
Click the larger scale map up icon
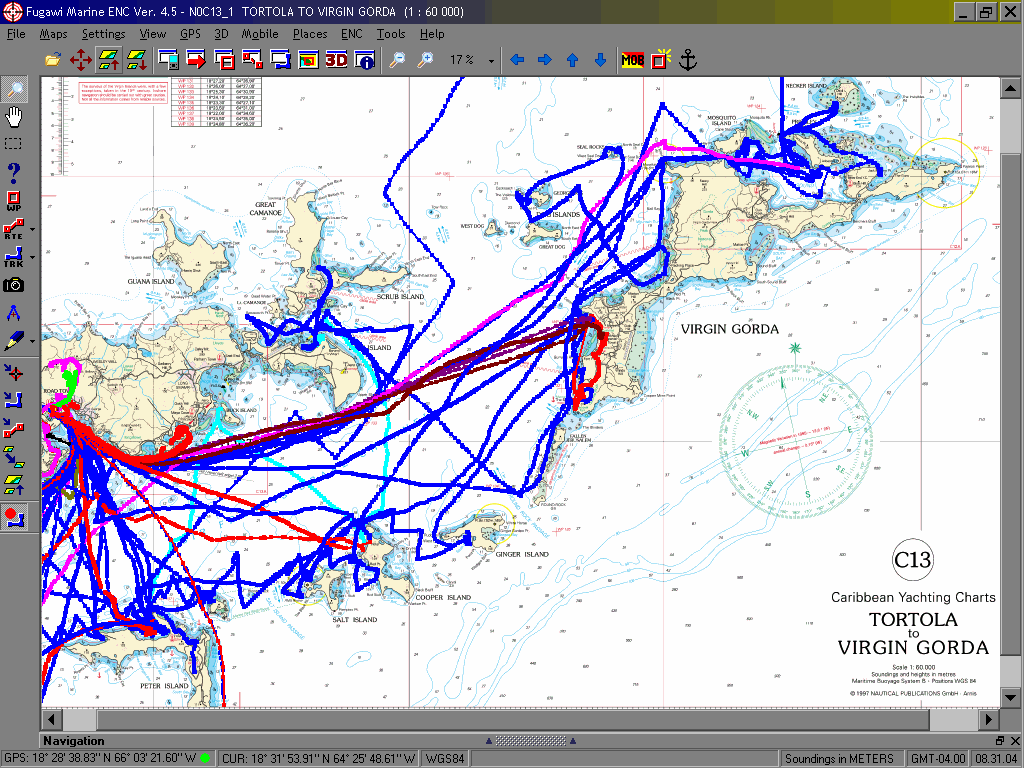108,60
